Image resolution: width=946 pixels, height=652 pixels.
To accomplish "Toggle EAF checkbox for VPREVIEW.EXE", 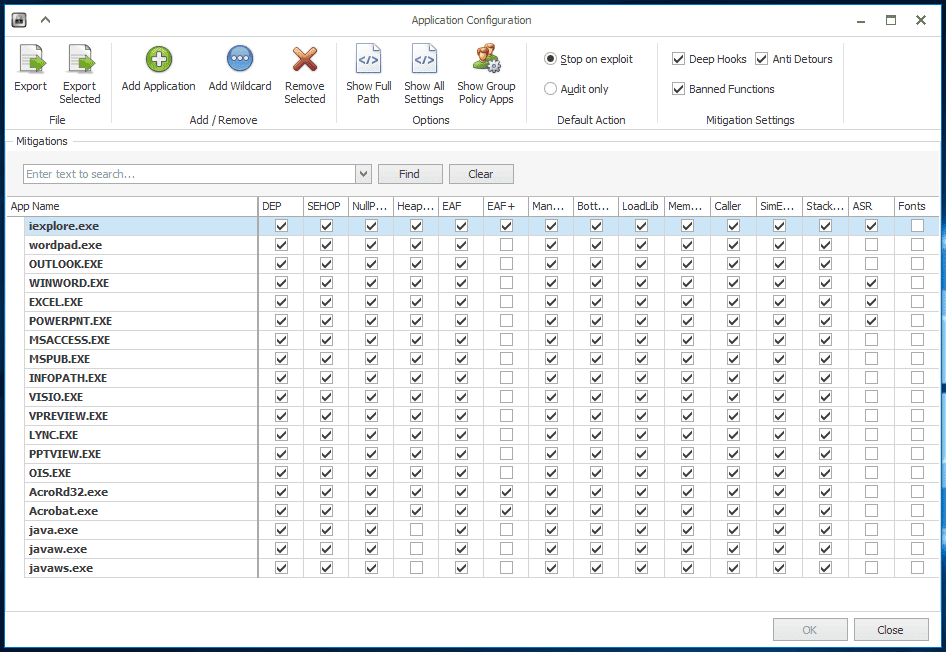I will pos(462,416).
